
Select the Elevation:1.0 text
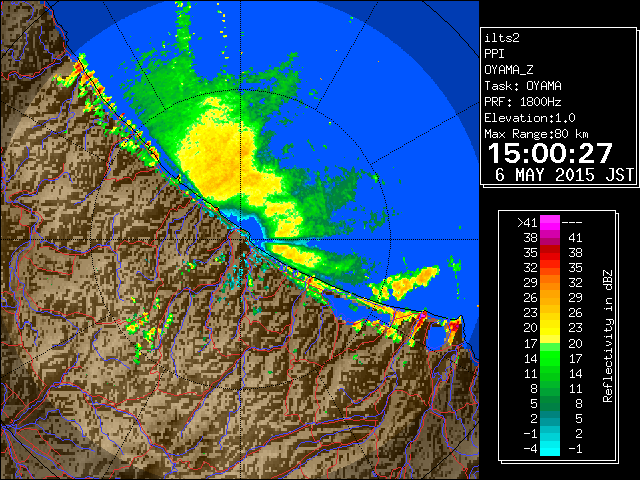pyautogui.click(x=530, y=118)
